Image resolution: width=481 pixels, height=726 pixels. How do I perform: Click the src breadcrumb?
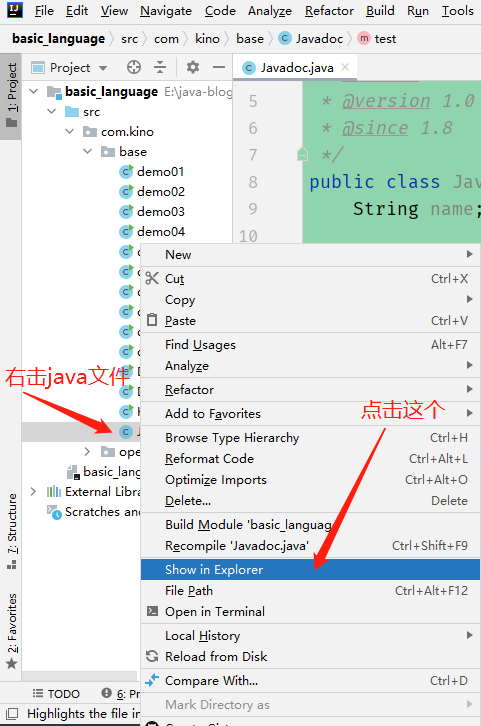129,39
